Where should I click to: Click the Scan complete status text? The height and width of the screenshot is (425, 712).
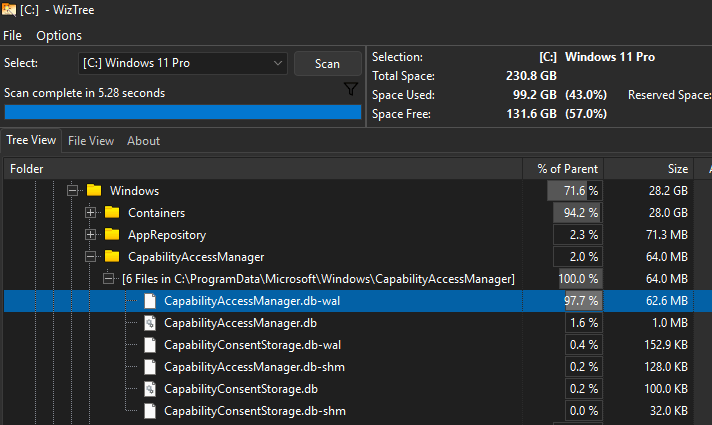[x=84, y=93]
